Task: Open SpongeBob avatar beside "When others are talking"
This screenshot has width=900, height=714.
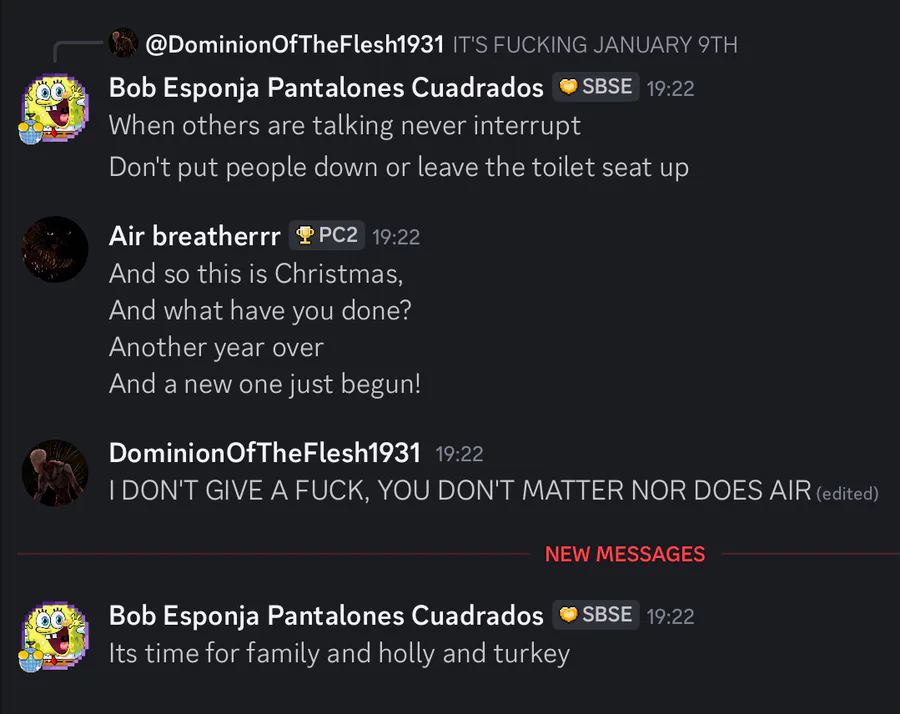Action: 55,108
